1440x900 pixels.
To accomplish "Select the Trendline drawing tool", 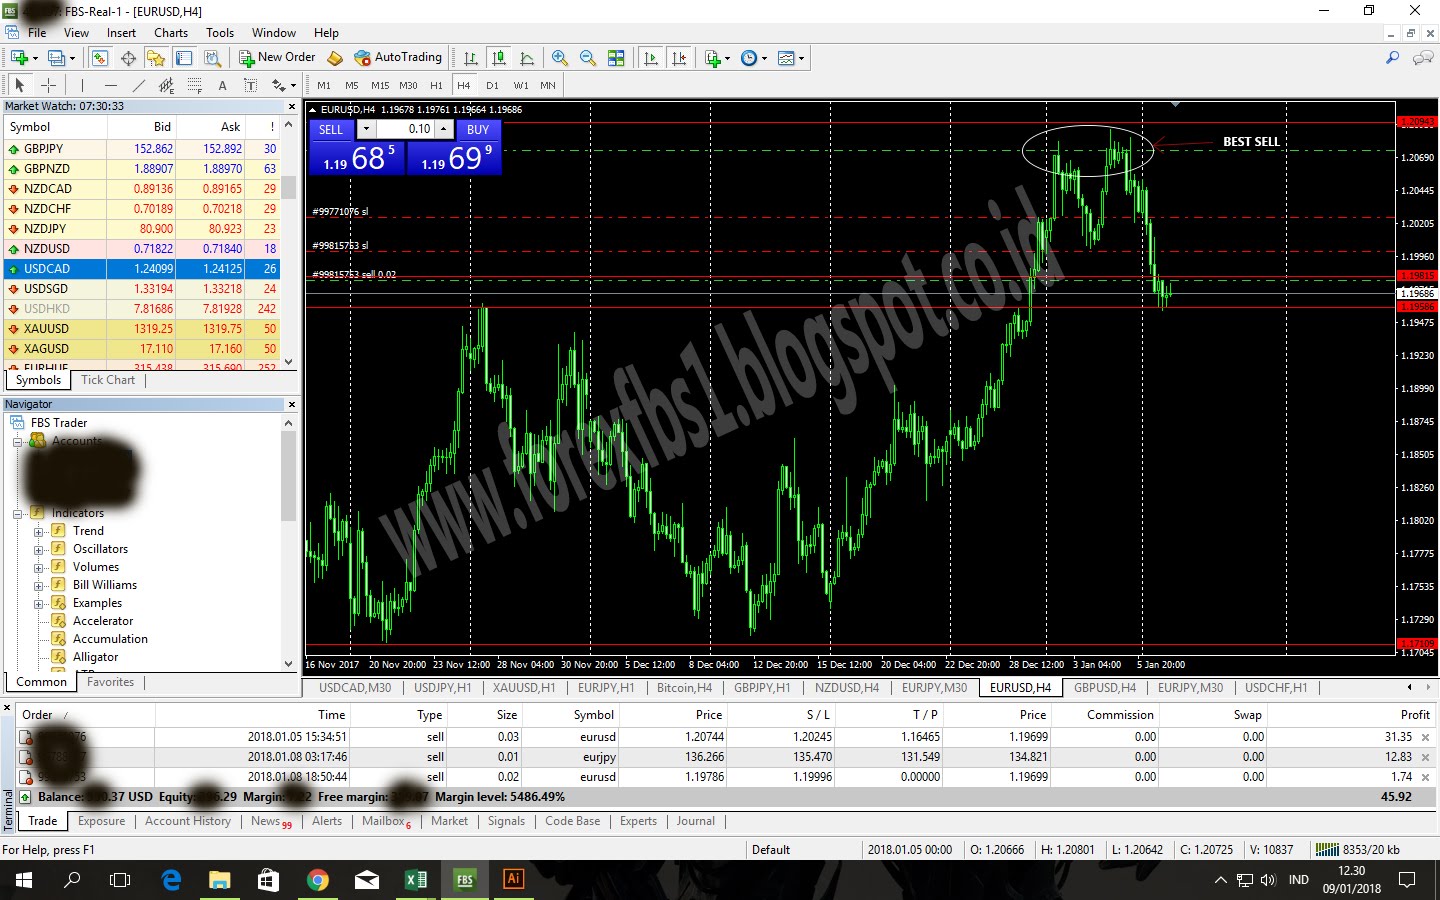I will coord(138,85).
